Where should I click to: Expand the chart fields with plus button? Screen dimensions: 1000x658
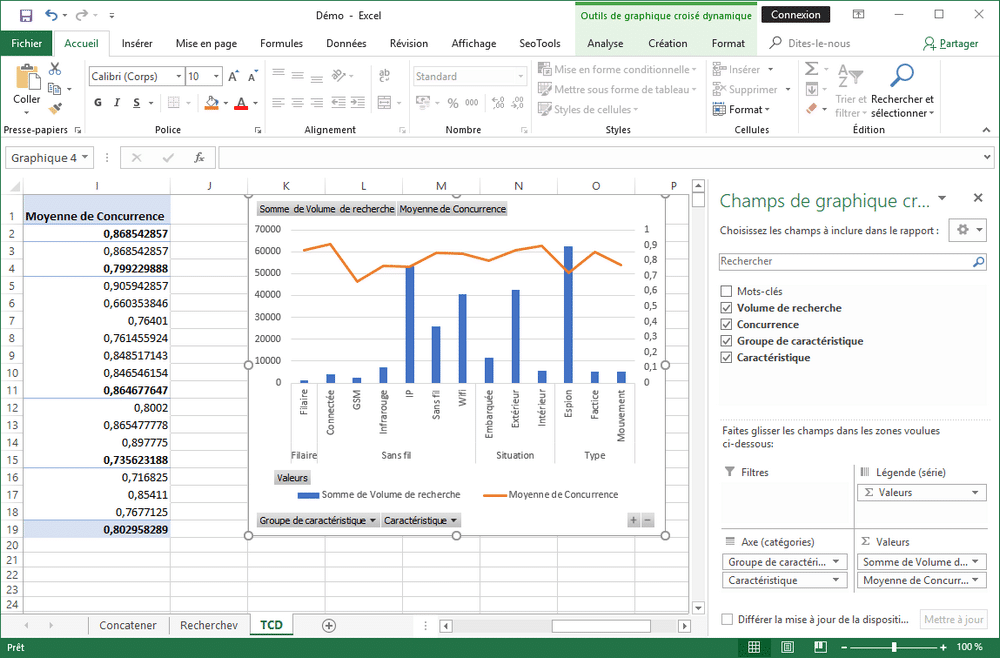click(x=633, y=520)
